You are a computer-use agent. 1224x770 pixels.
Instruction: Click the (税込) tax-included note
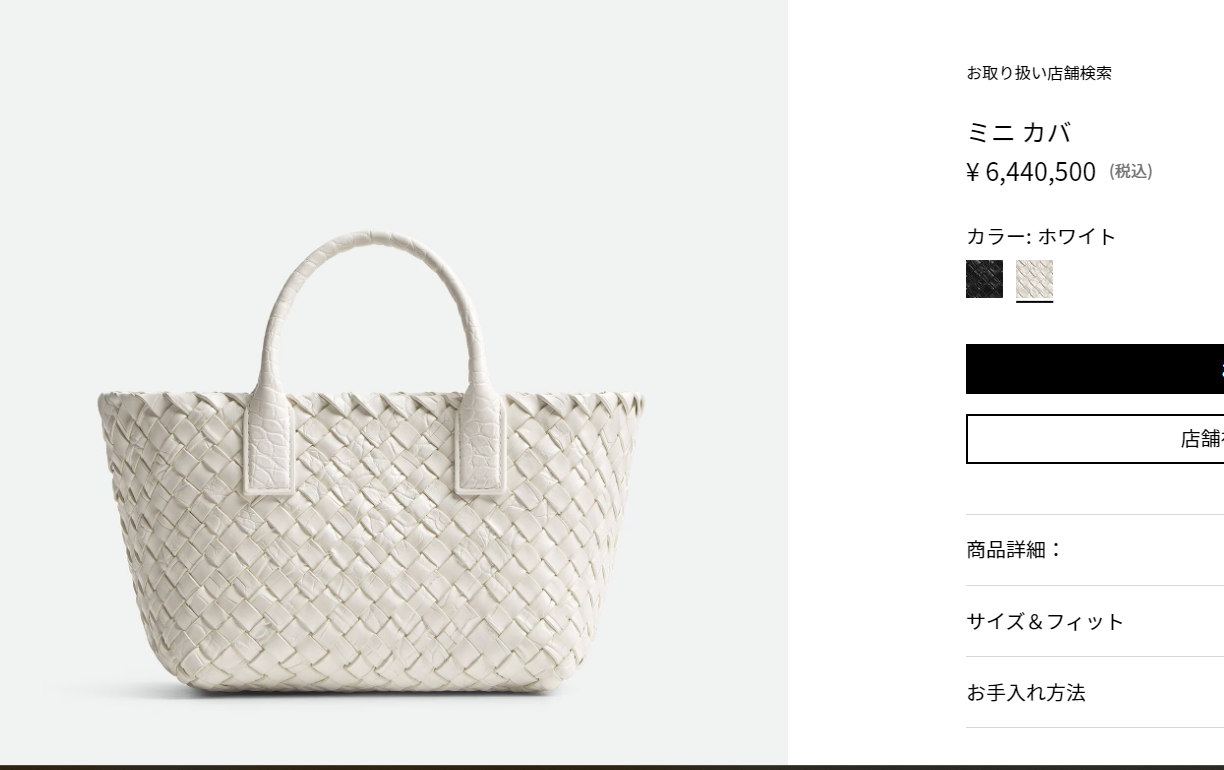[1131, 172]
